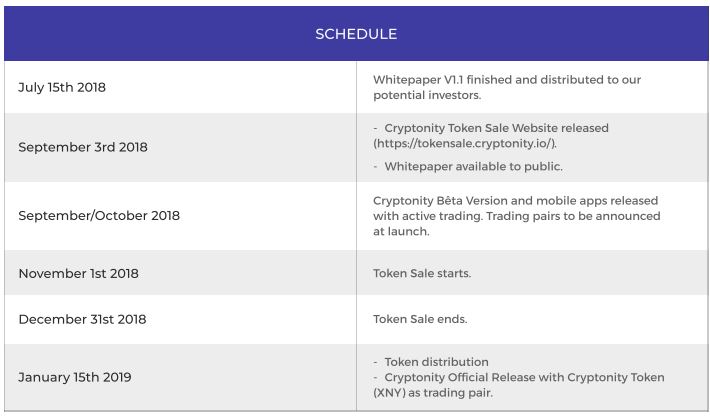Select the September 3rd 2018 date cell
This screenshot has height=418, width=710.
[83, 147]
